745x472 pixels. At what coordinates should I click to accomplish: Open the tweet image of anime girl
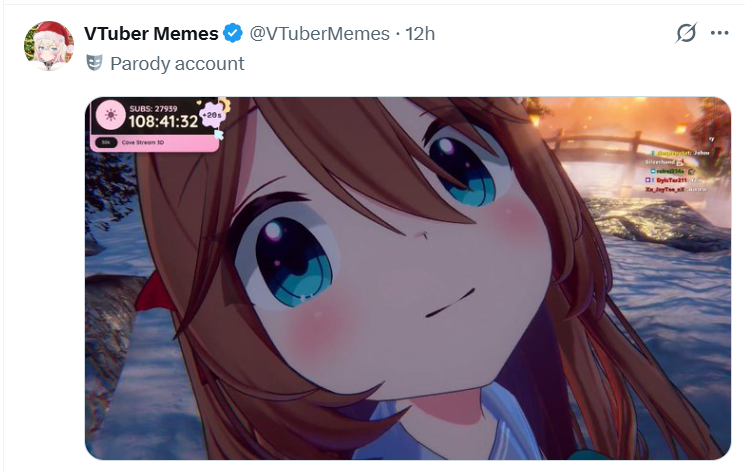click(408, 278)
